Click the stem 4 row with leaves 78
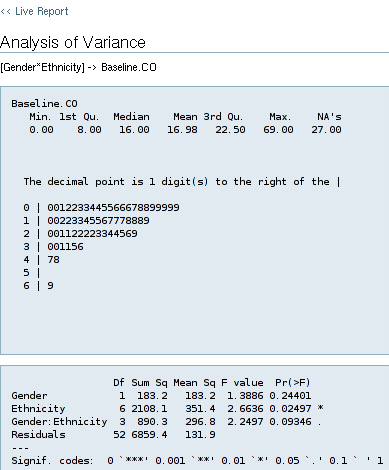This screenshot has width=389, height=470. tap(41, 260)
